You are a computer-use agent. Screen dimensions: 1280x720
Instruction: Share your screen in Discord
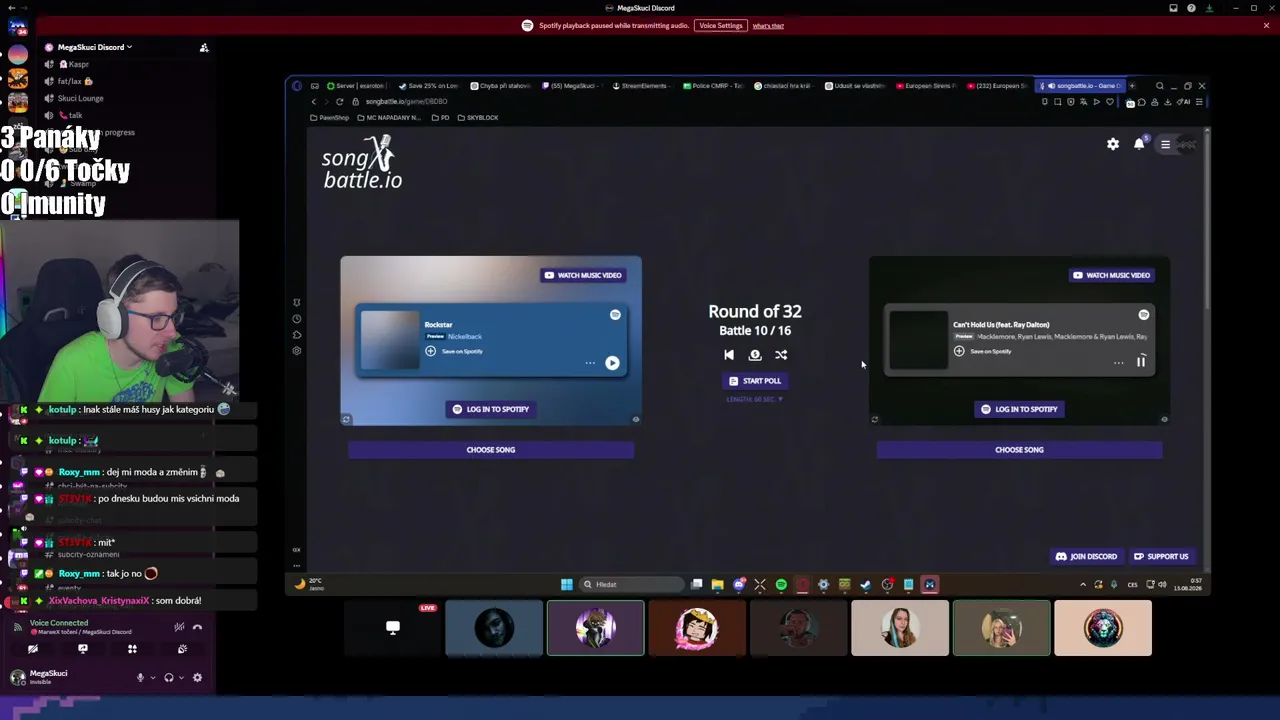click(83, 649)
